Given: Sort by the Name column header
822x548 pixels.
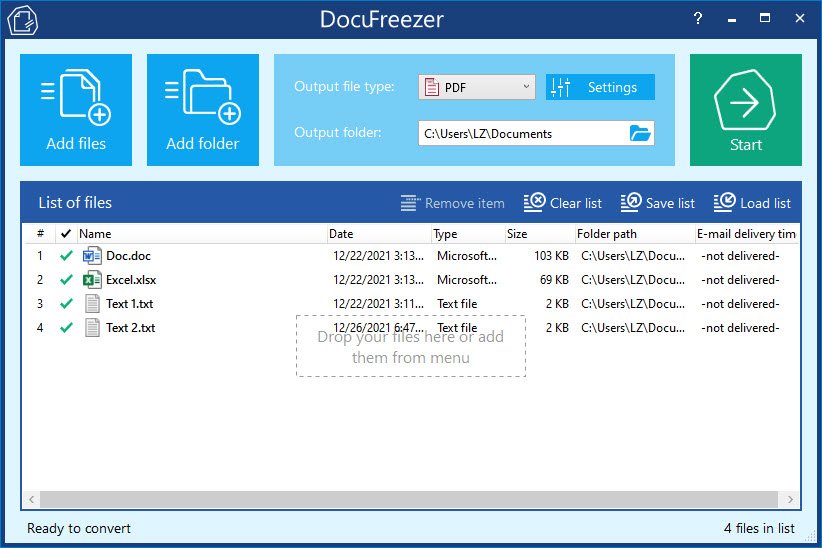Looking at the screenshot, I should coord(202,234).
